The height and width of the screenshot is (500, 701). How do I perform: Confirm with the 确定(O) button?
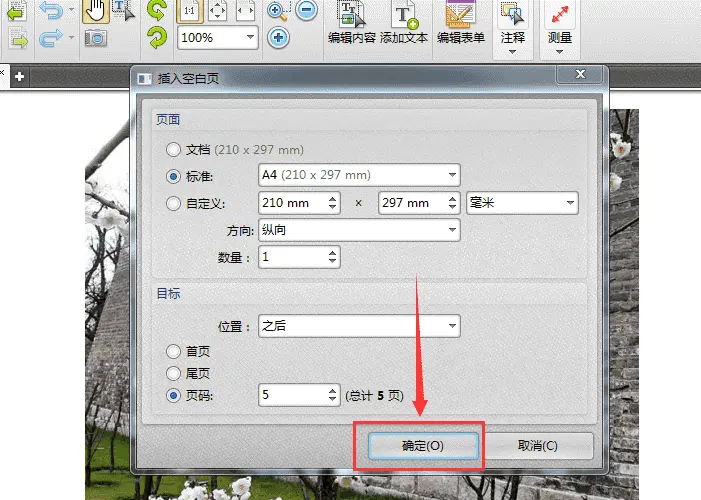(x=423, y=445)
